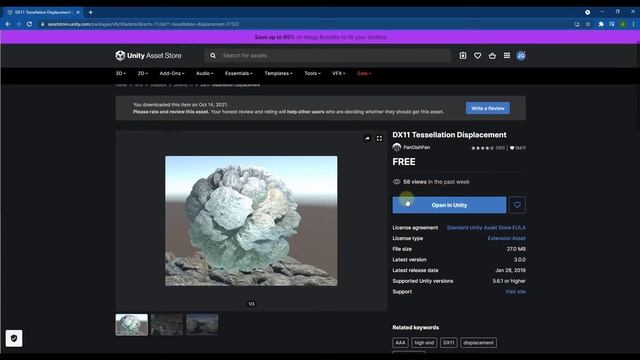
Task: Click the search magnifier icon
Action: pyautogui.click(x=213, y=56)
